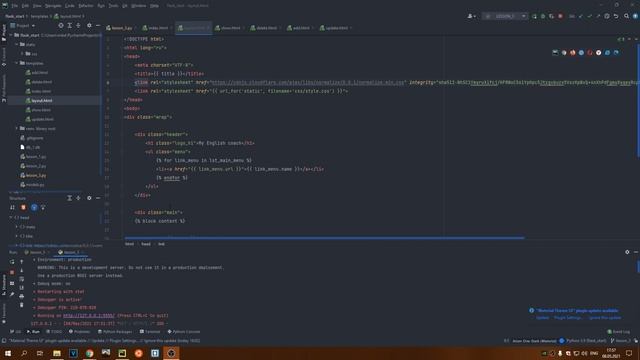Open the http://127.0.0.1:5000/ link in console

[89, 316]
